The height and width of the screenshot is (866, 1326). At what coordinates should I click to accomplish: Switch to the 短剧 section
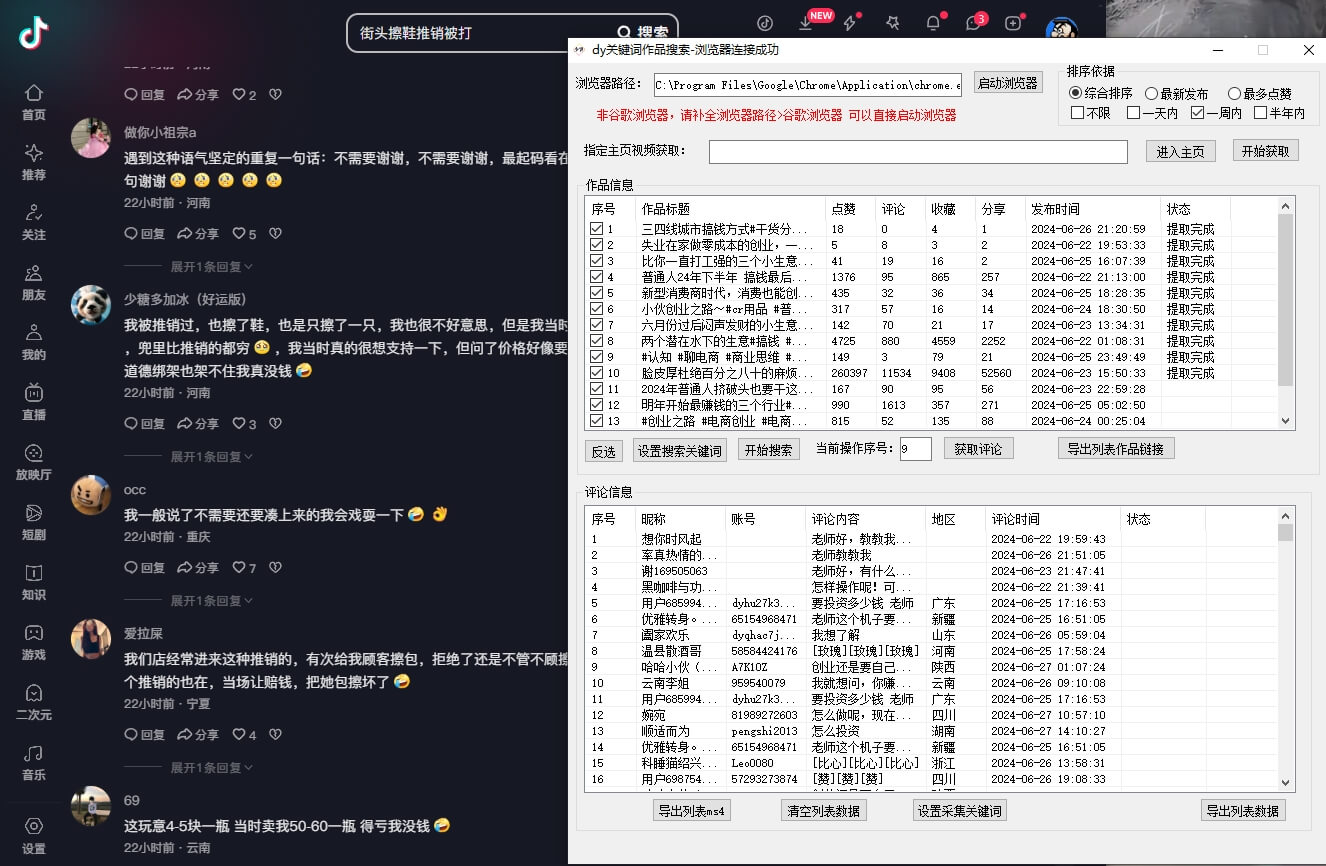pyautogui.click(x=33, y=522)
